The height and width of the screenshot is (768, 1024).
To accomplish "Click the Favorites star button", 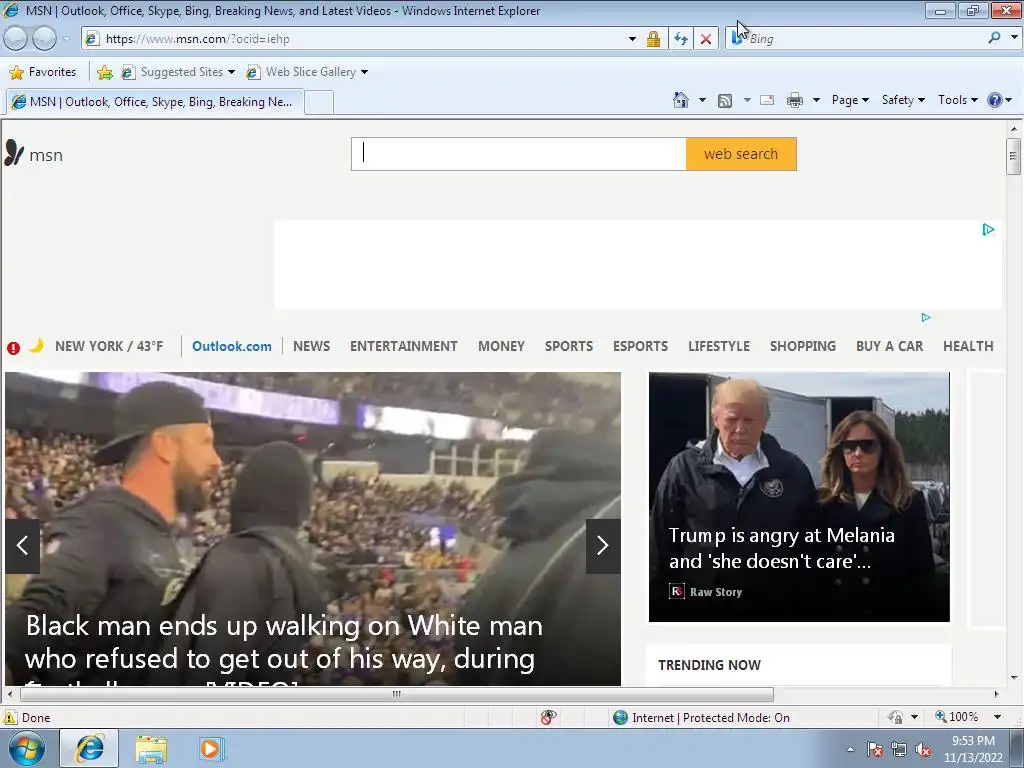I will 43,72.
